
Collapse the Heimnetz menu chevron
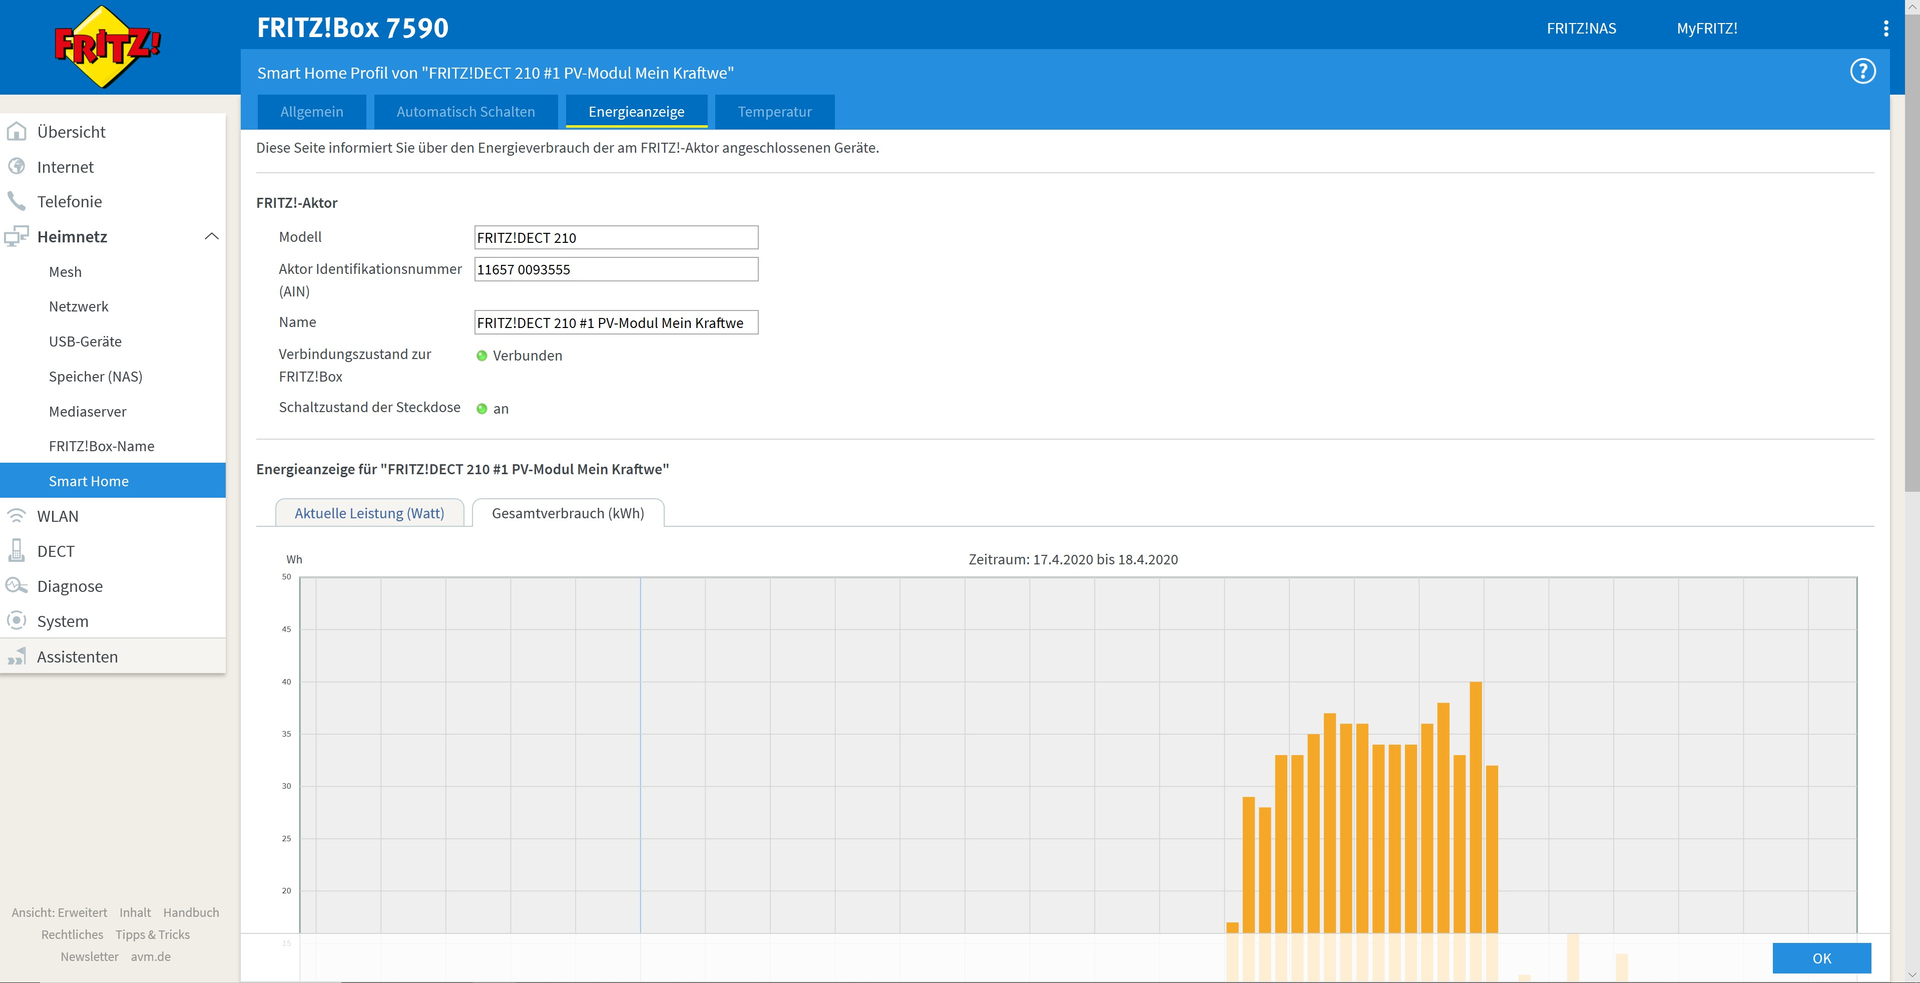pos(211,236)
